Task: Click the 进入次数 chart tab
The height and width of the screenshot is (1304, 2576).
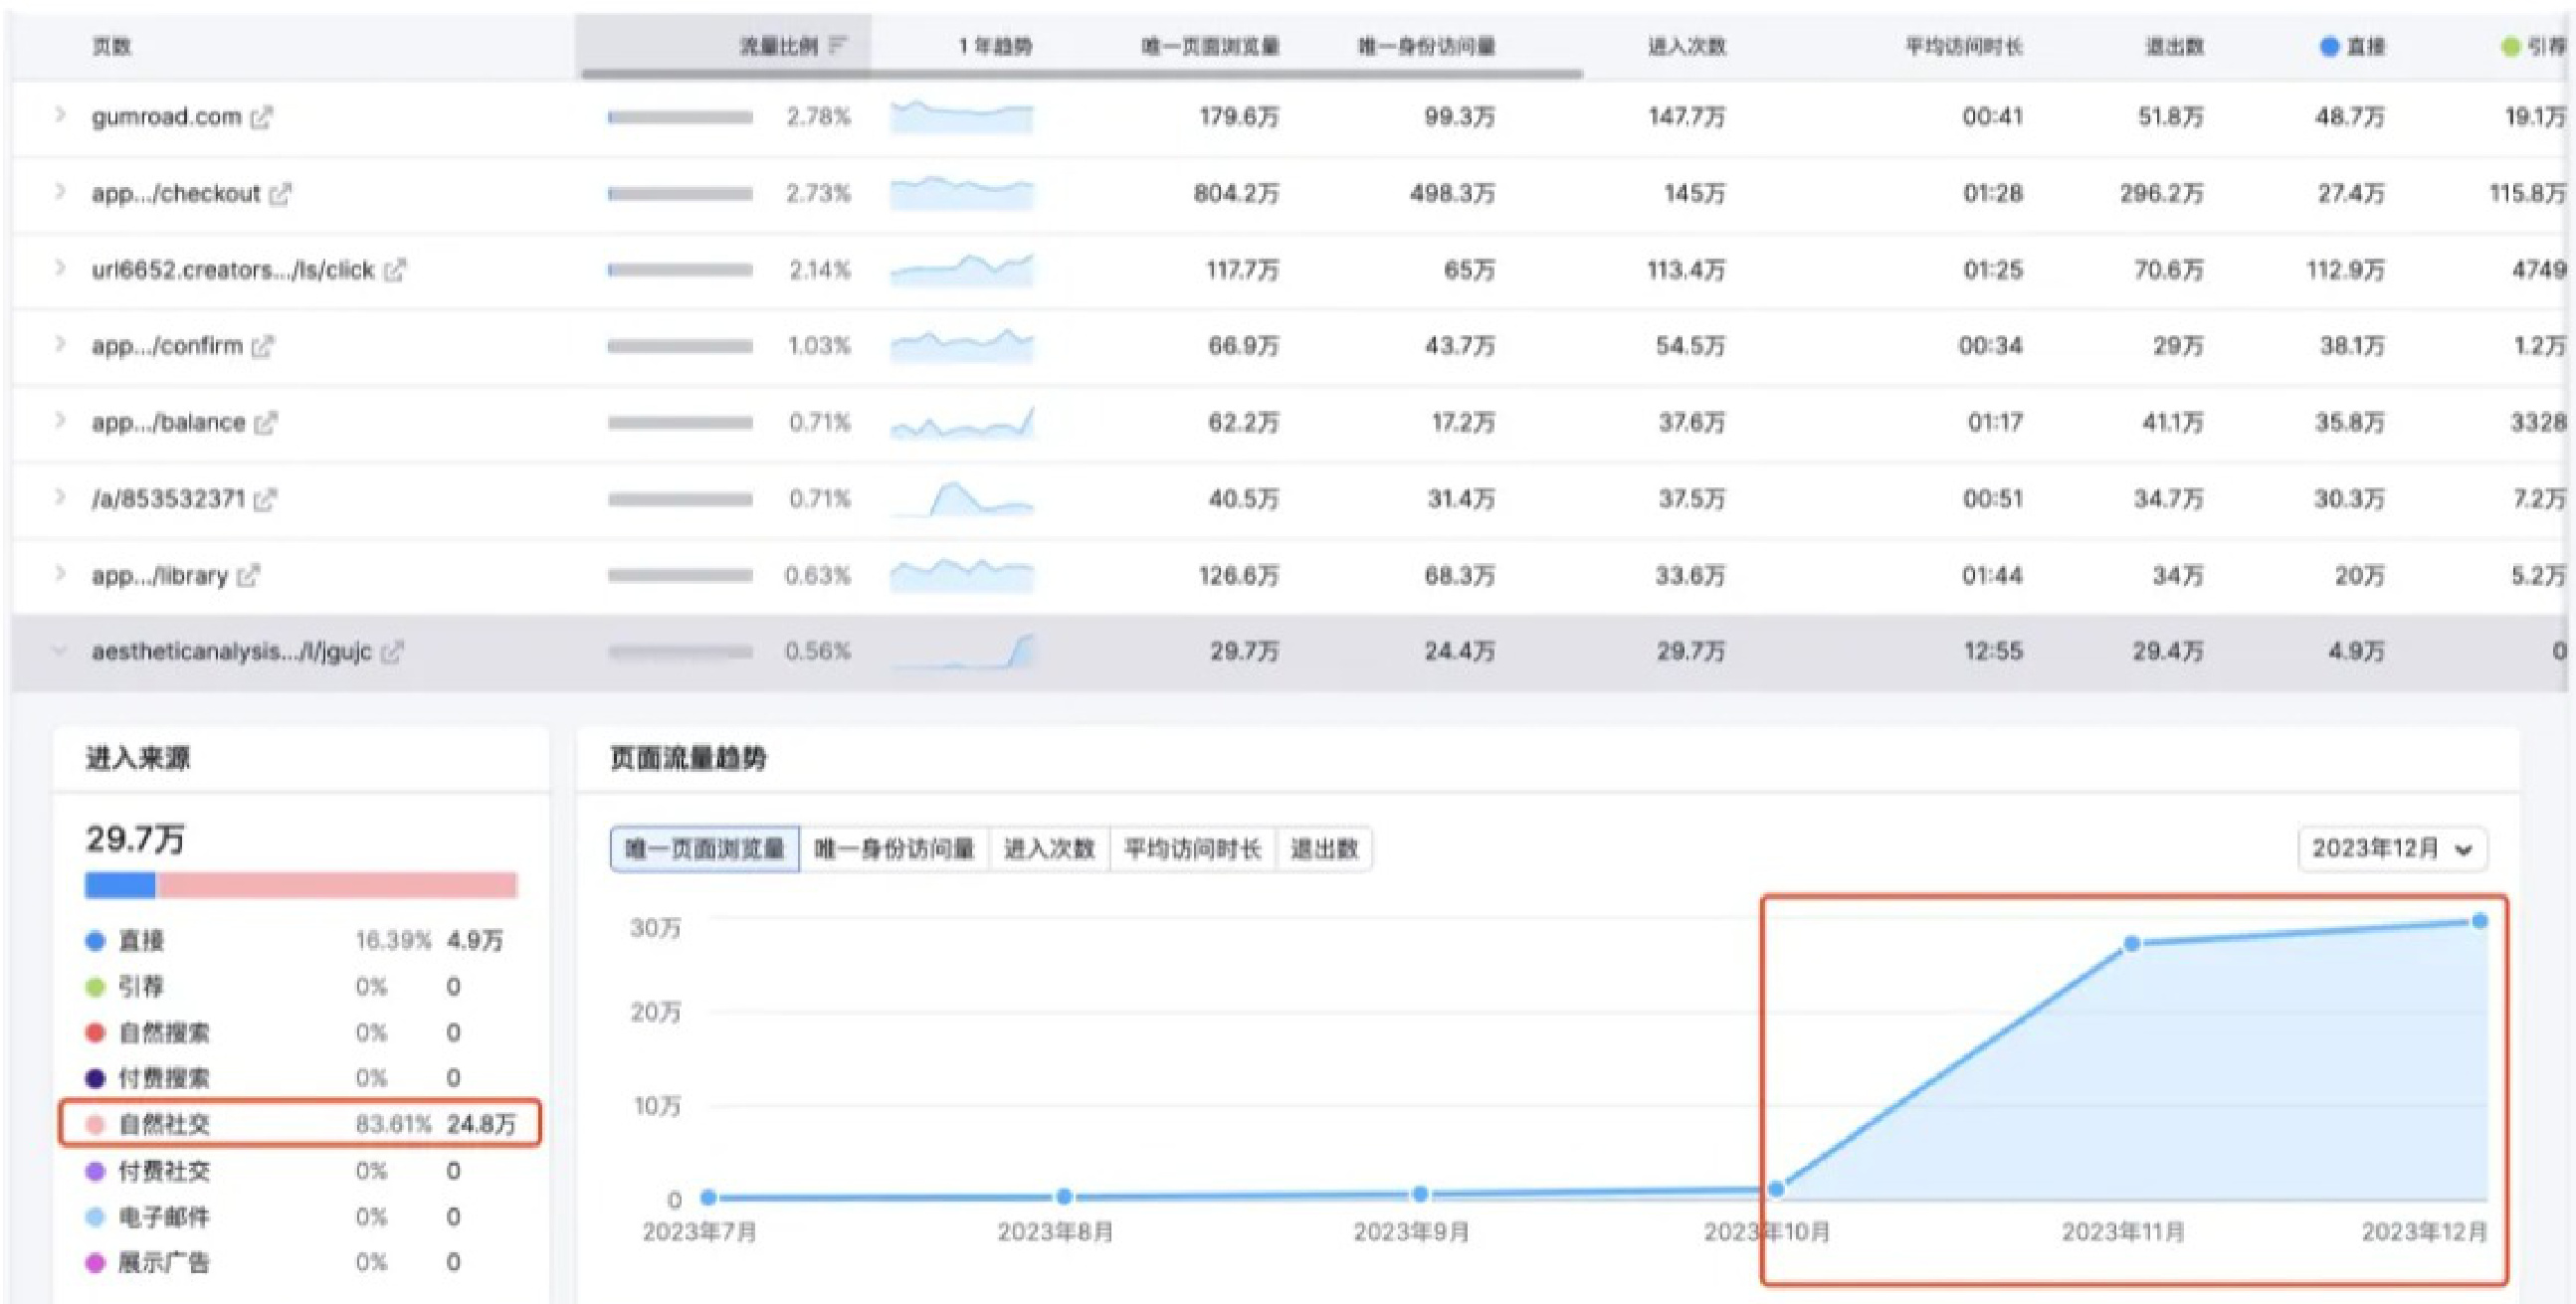Action: [1049, 849]
